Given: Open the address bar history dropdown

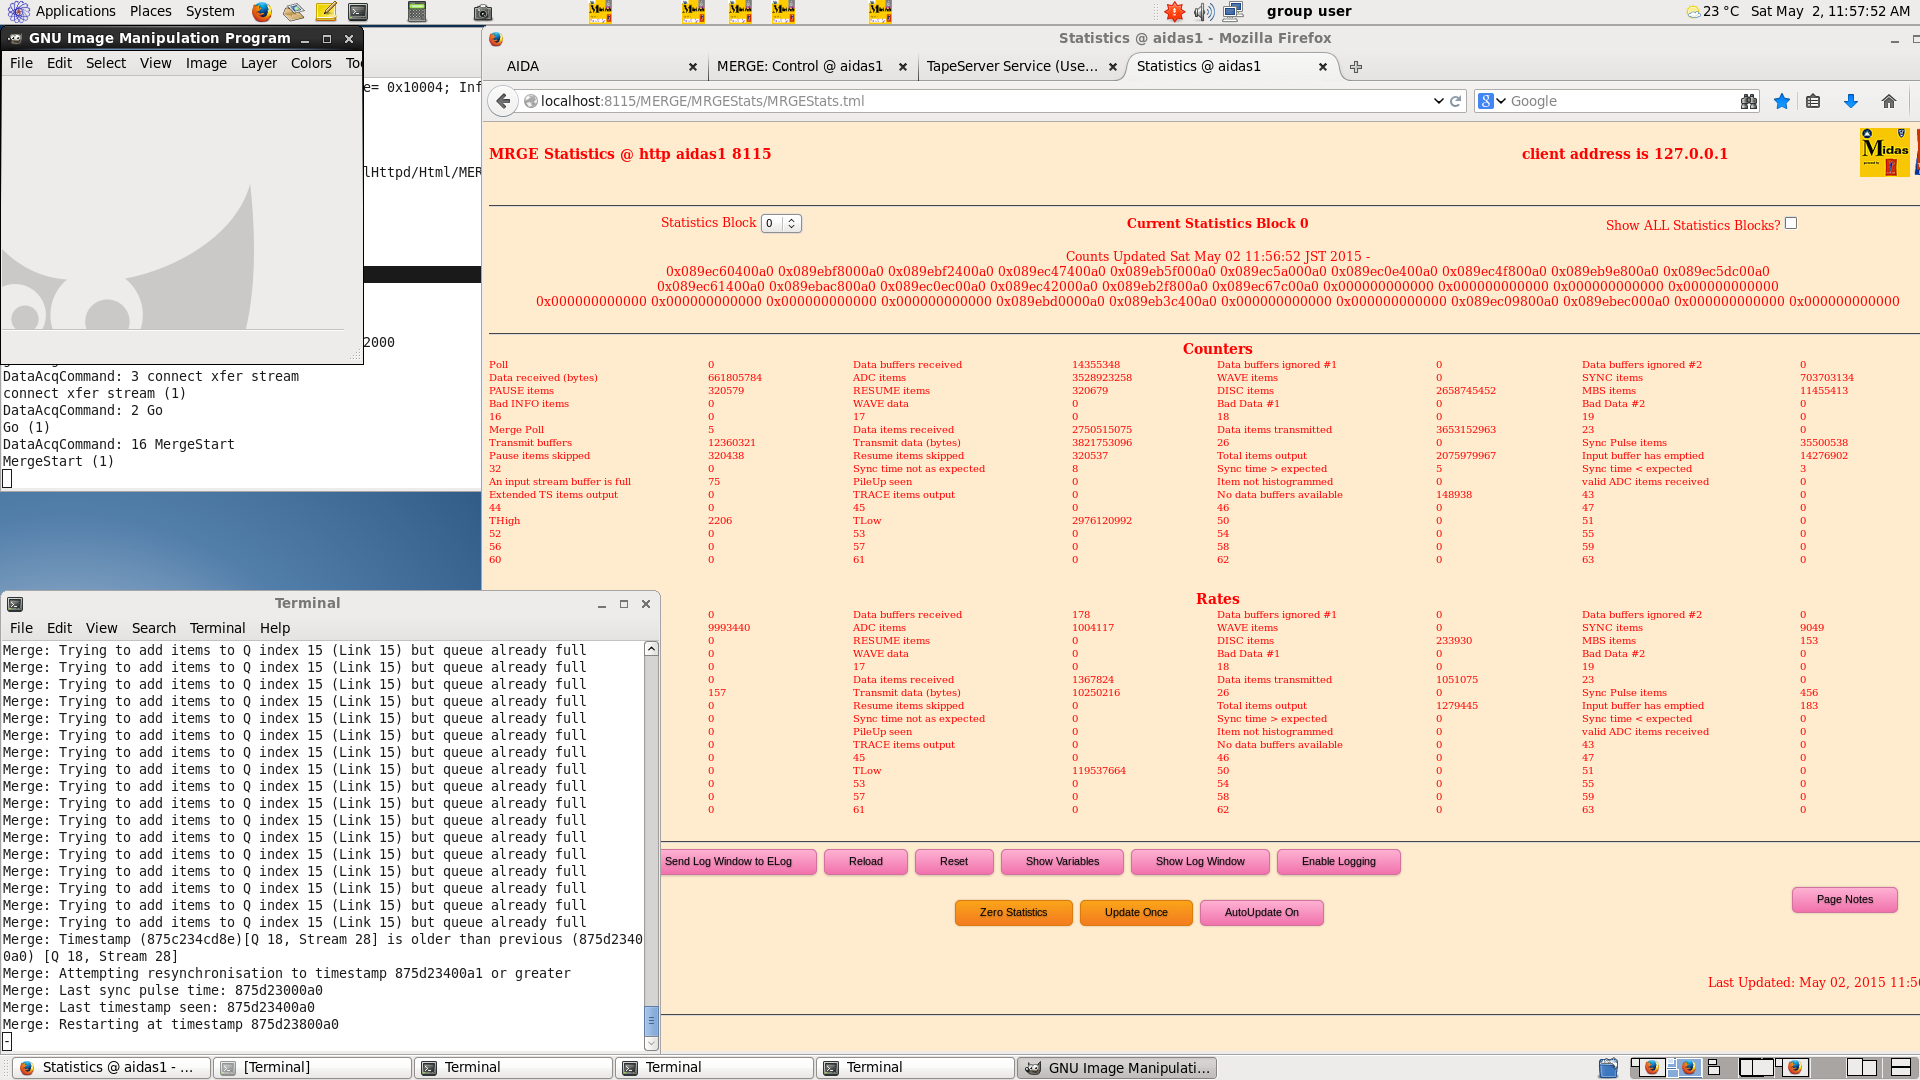Looking at the screenshot, I should pos(1438,101).
